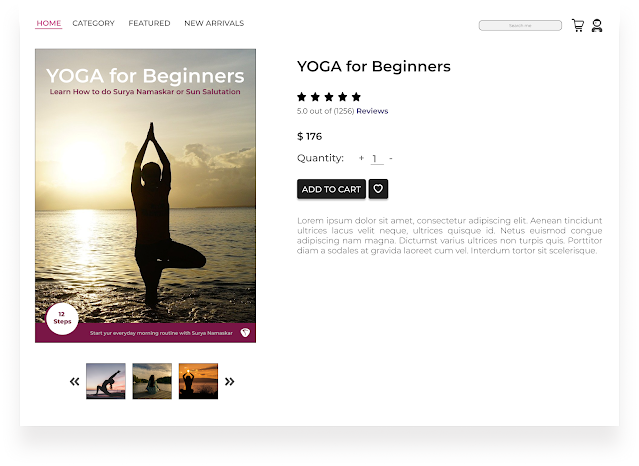
Task: Open the Reviews link
Action: click(x=372, y=111)
